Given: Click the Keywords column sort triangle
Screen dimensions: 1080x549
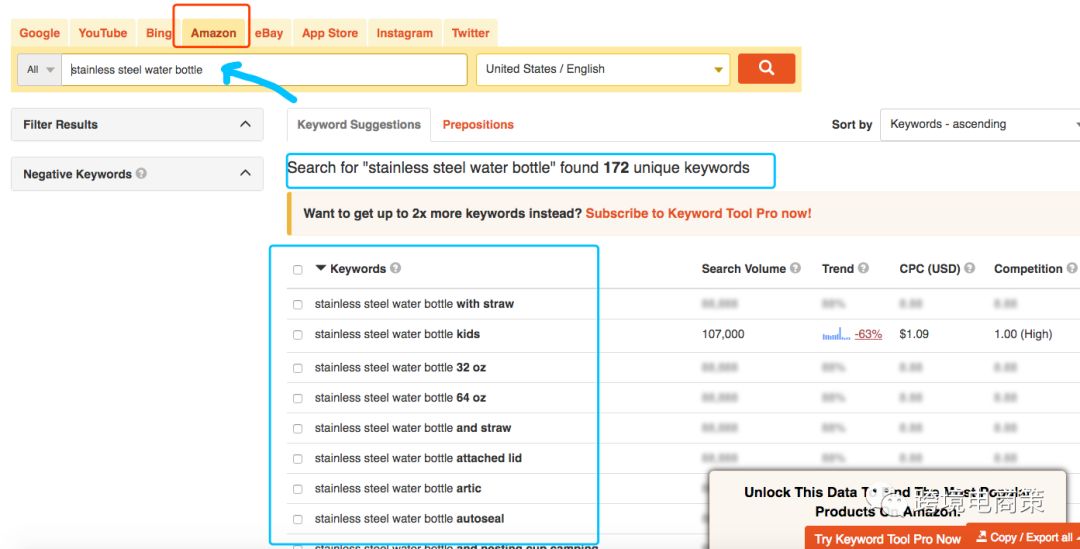Looking at the screenshot, I should tap(321, 268).
